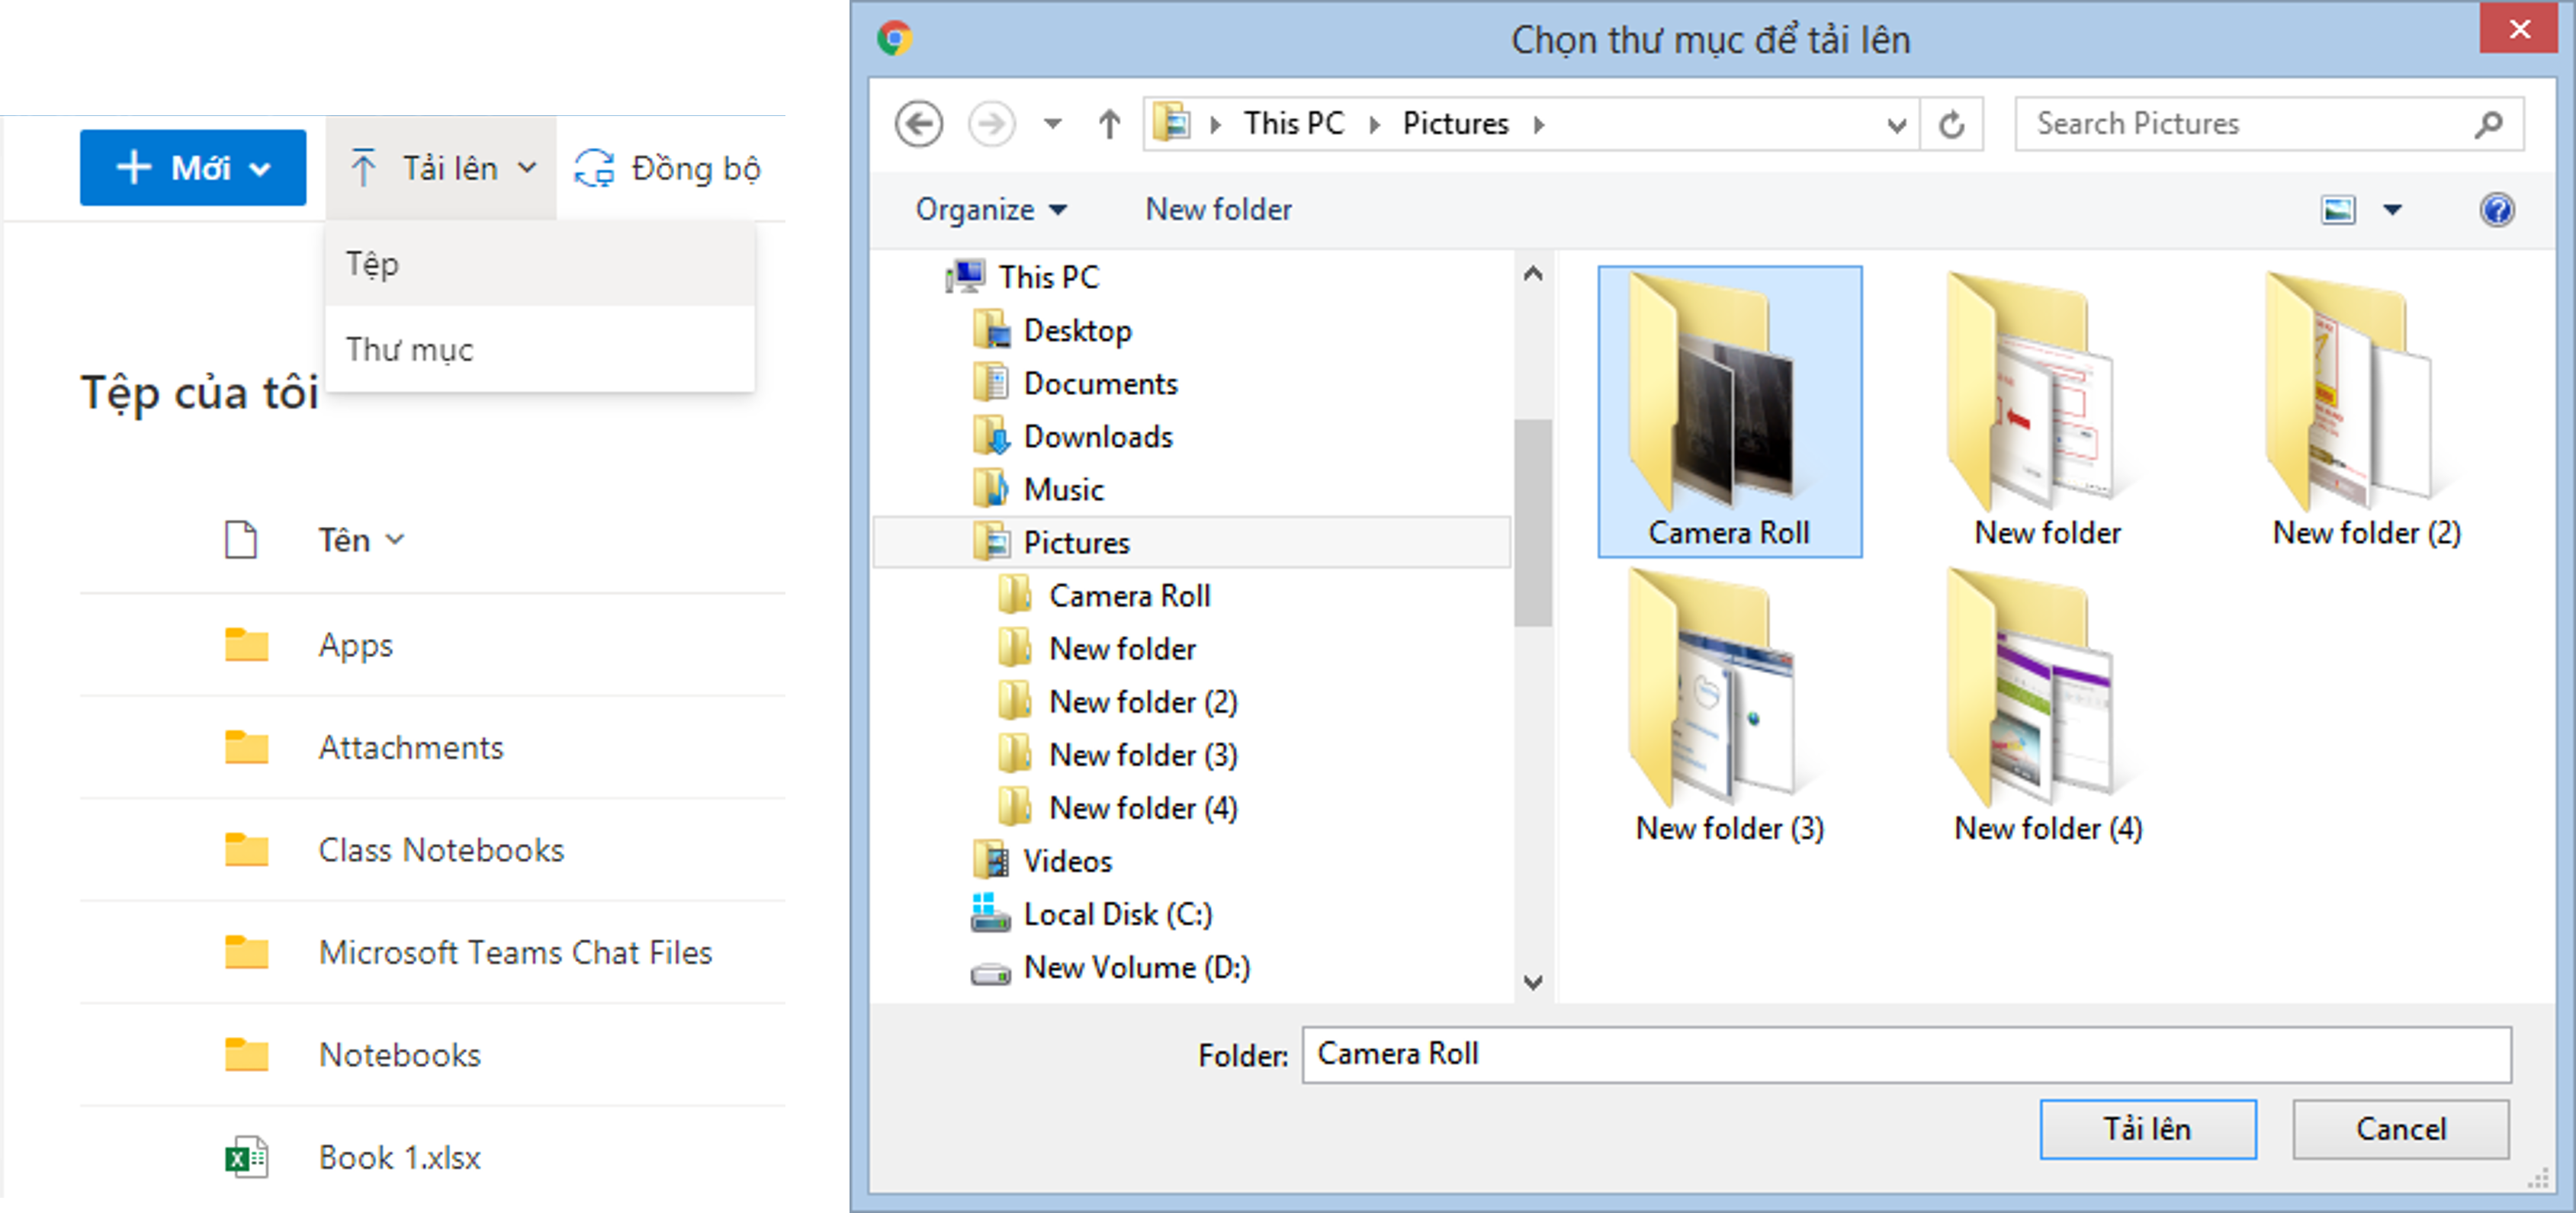This screenshot has height=1213, width=2576.
Task: Choose Tệp from upload menu
Action: 372,264
